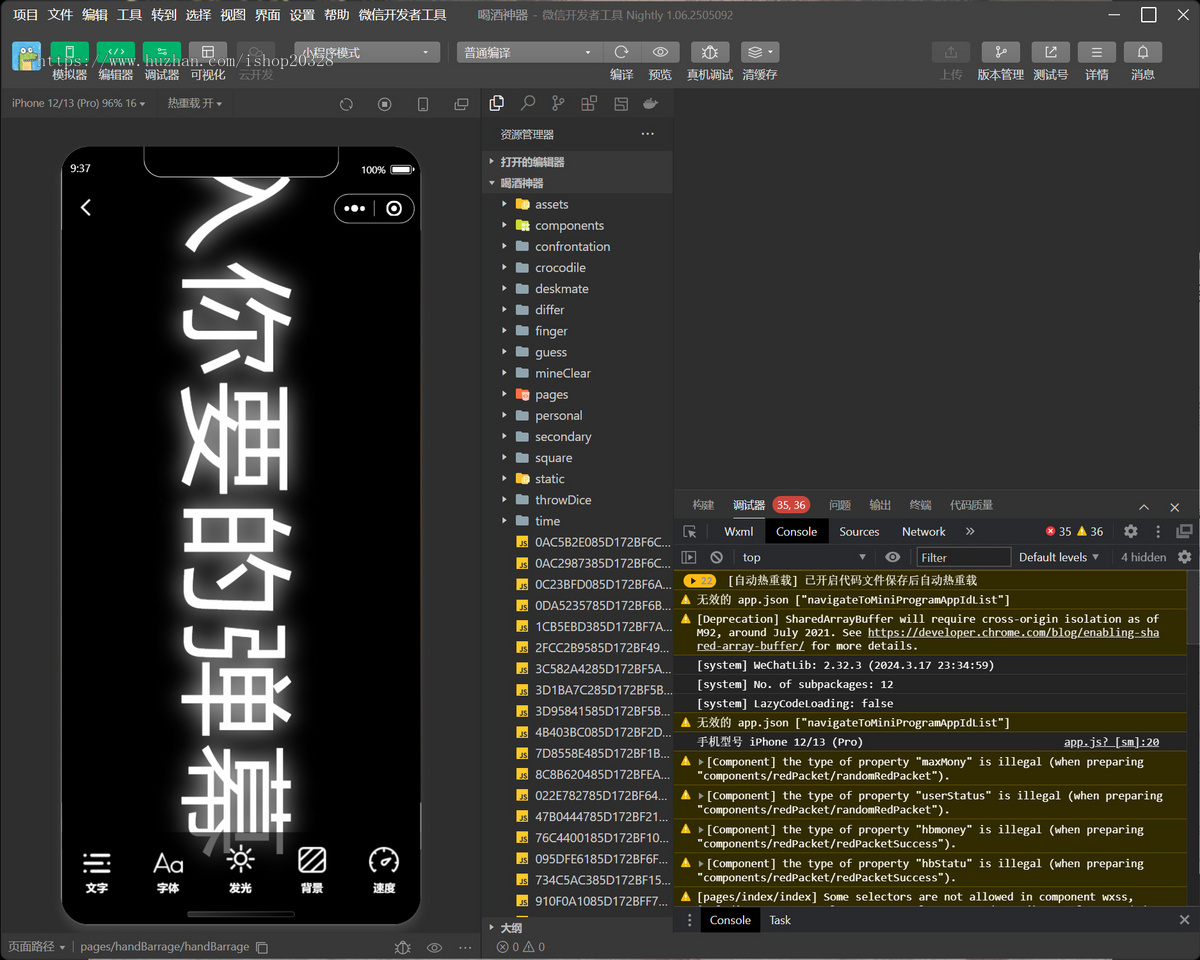Detach the simulator into separate window
Viewport: 1200px width, 960px height.
tap(461, 104)
